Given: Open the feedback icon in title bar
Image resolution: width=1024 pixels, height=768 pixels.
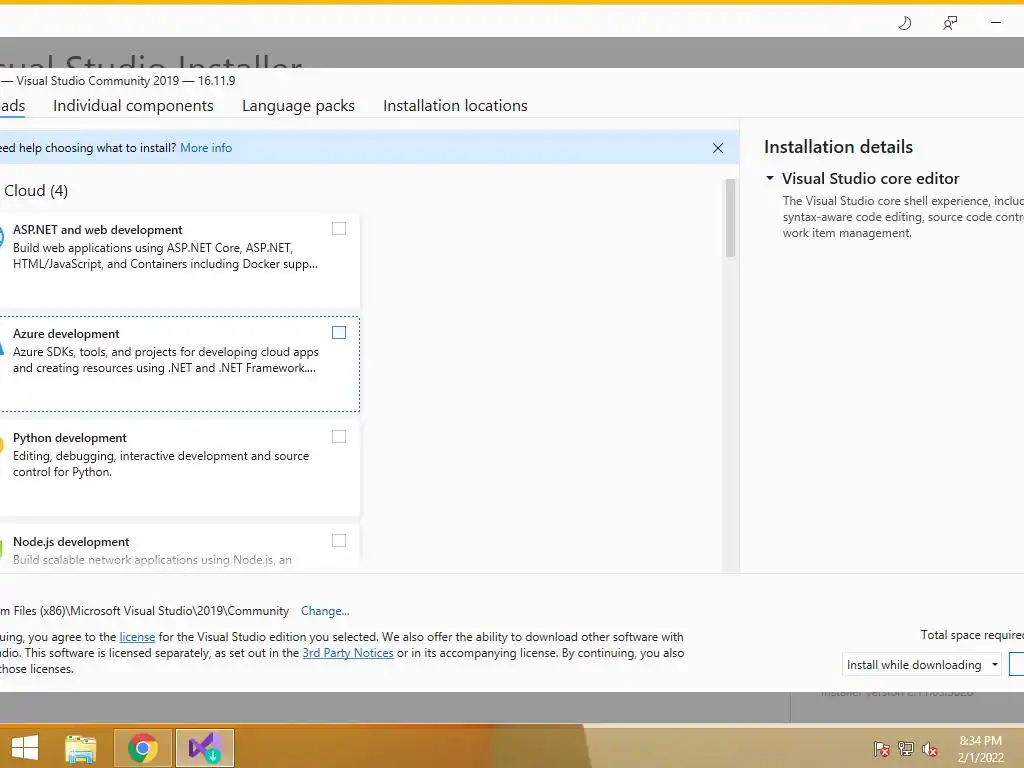Looking at the screenshot, I should pos(950,24).
